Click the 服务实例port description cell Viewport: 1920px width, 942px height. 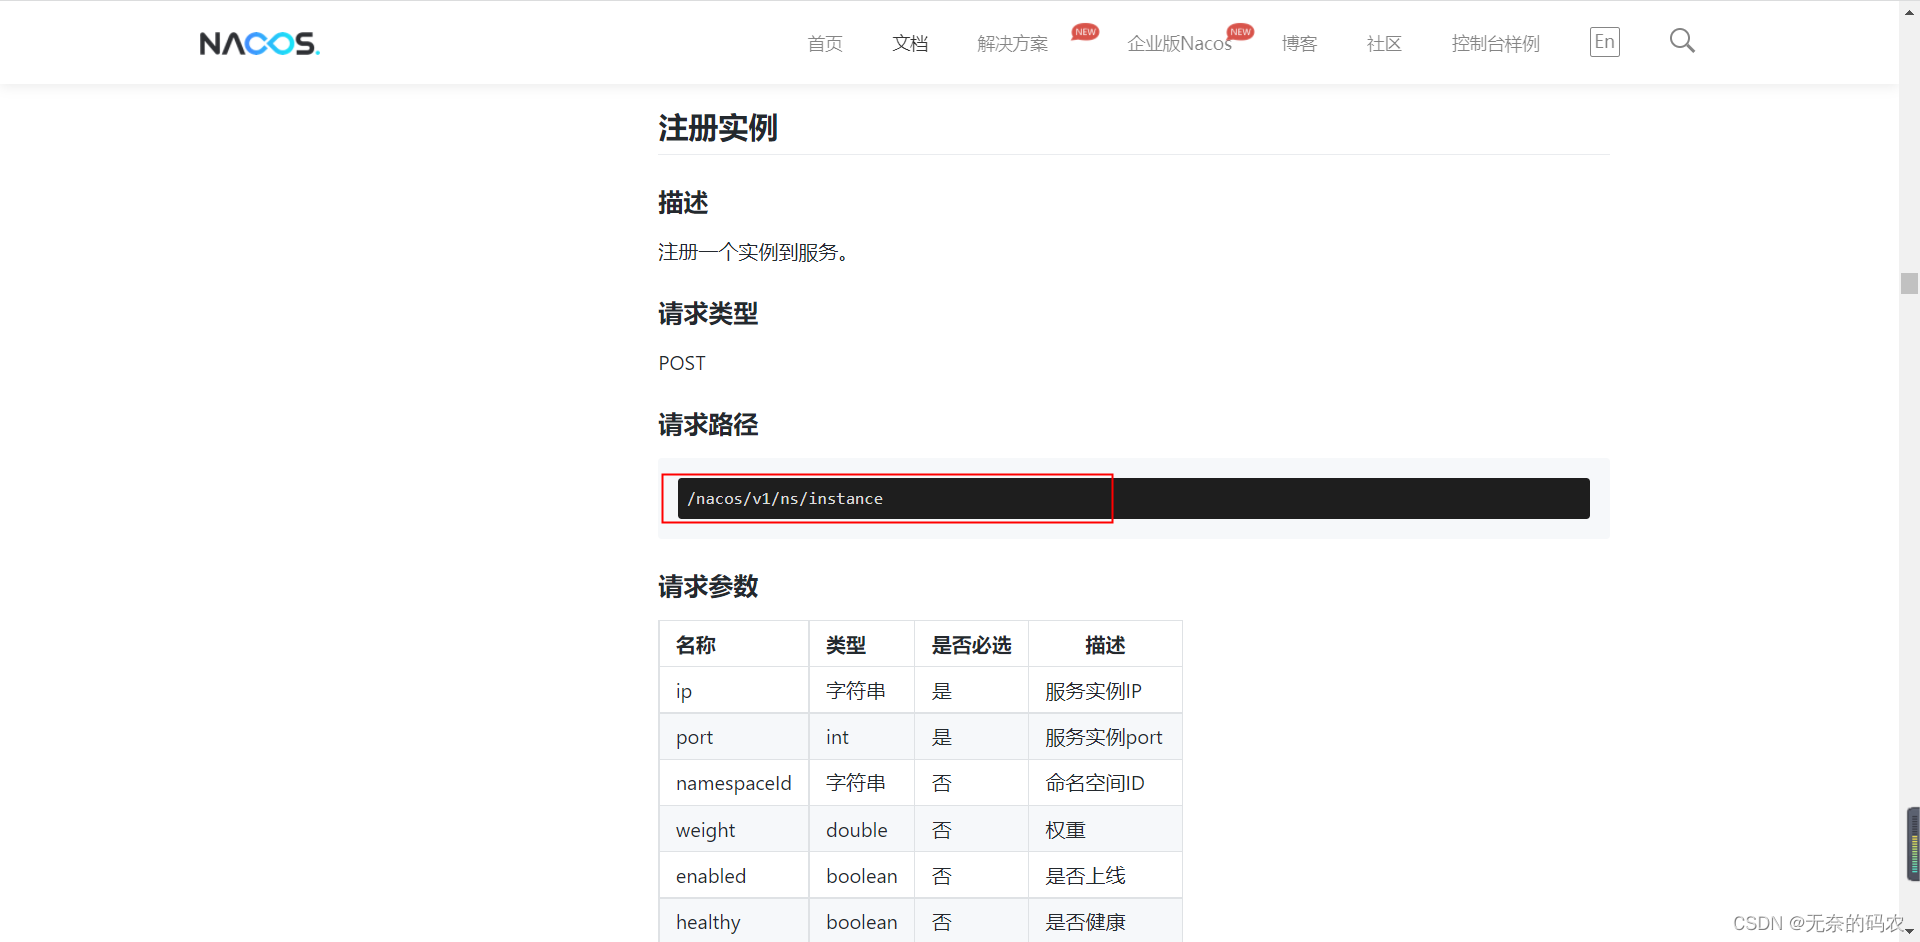tap(1105, 737)
